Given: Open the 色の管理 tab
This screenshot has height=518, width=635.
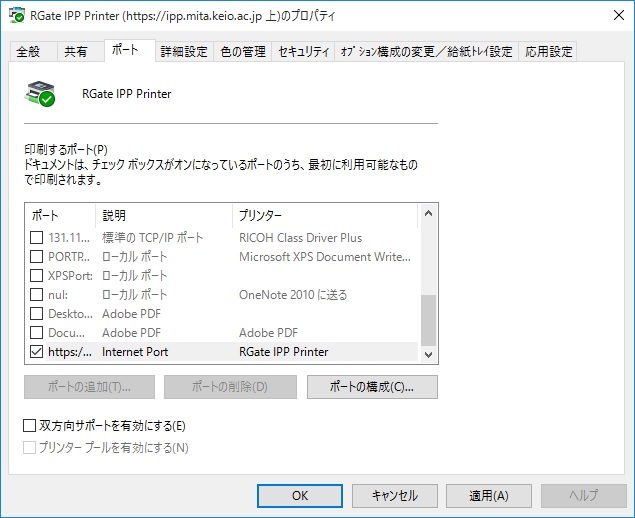Looking at the screenshot, I should tap(243, 52).
